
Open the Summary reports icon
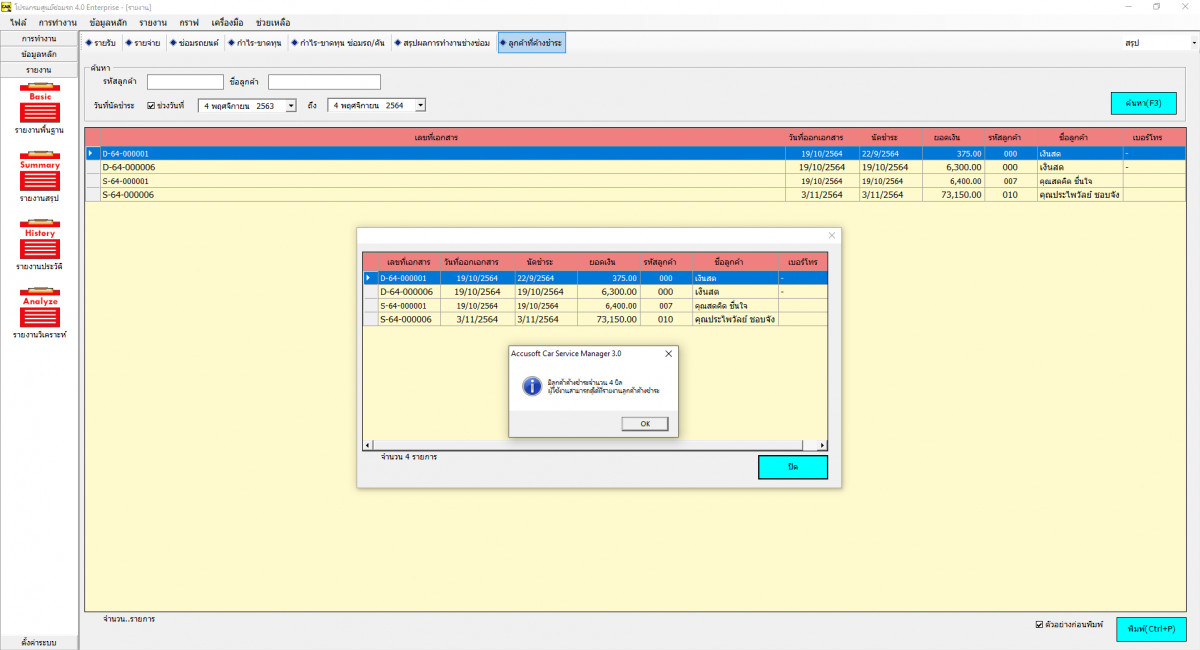[39, 173]
